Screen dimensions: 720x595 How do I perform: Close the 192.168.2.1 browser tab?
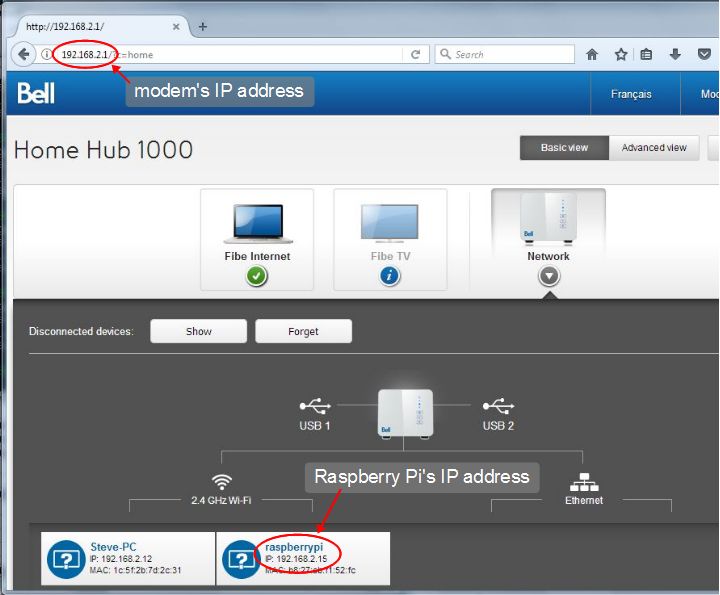tap(176, 27)
